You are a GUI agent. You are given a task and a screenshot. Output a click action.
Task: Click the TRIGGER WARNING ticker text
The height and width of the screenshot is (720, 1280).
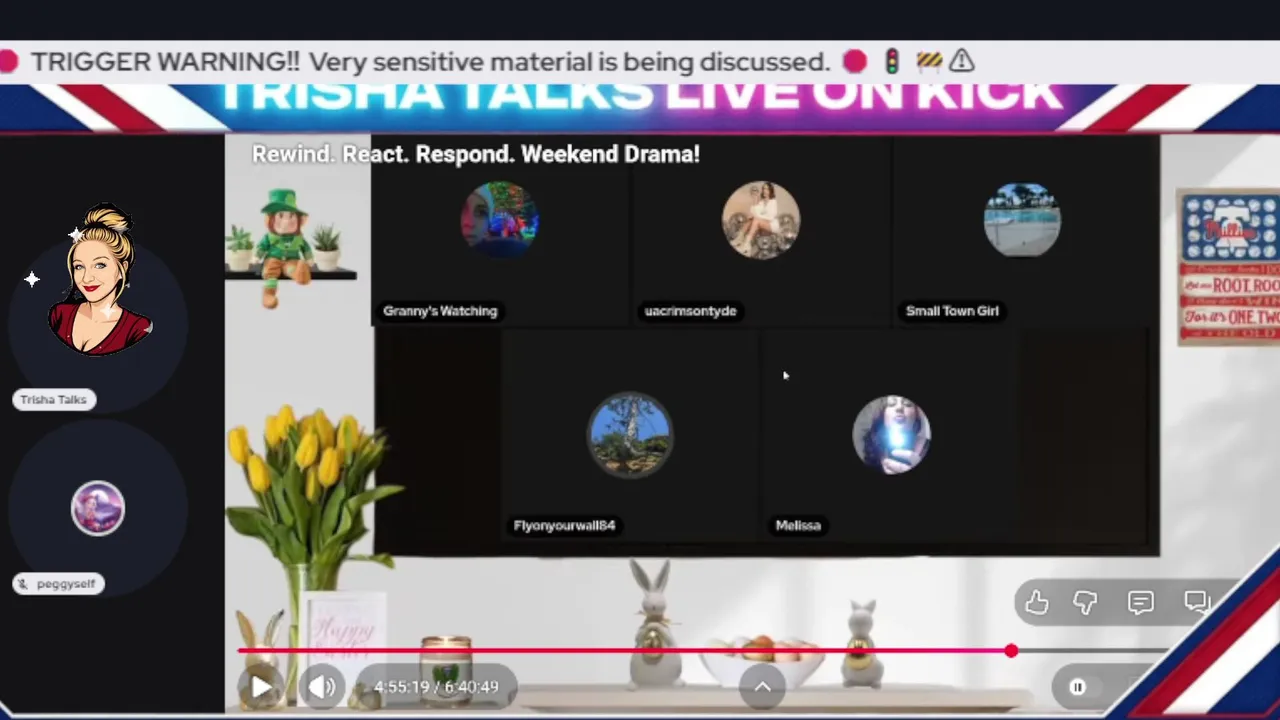430,62
